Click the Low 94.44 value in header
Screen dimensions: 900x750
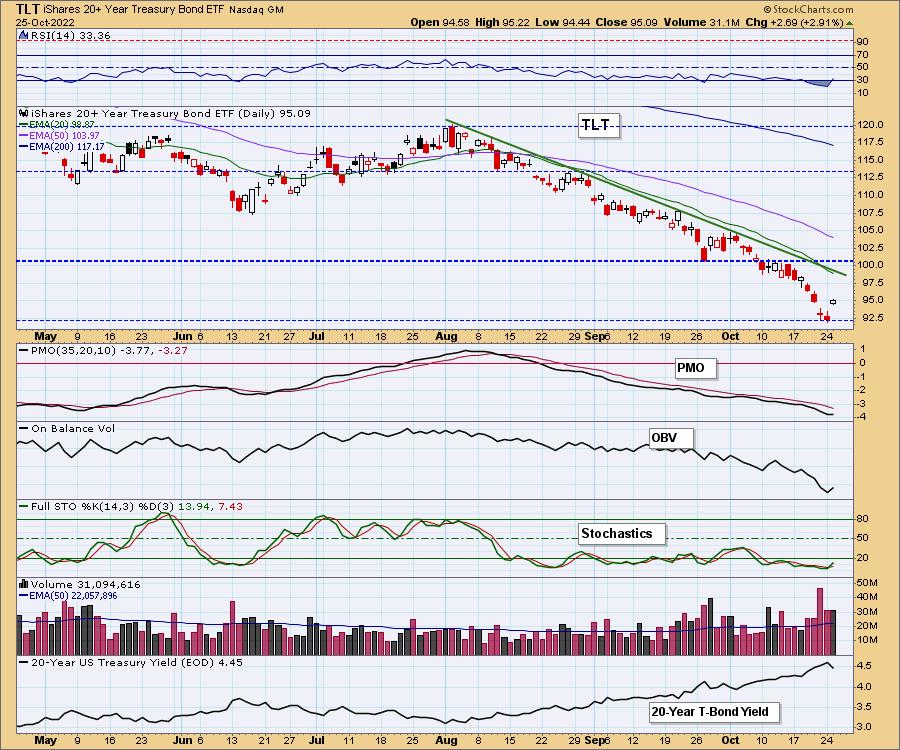click(563, 22)
